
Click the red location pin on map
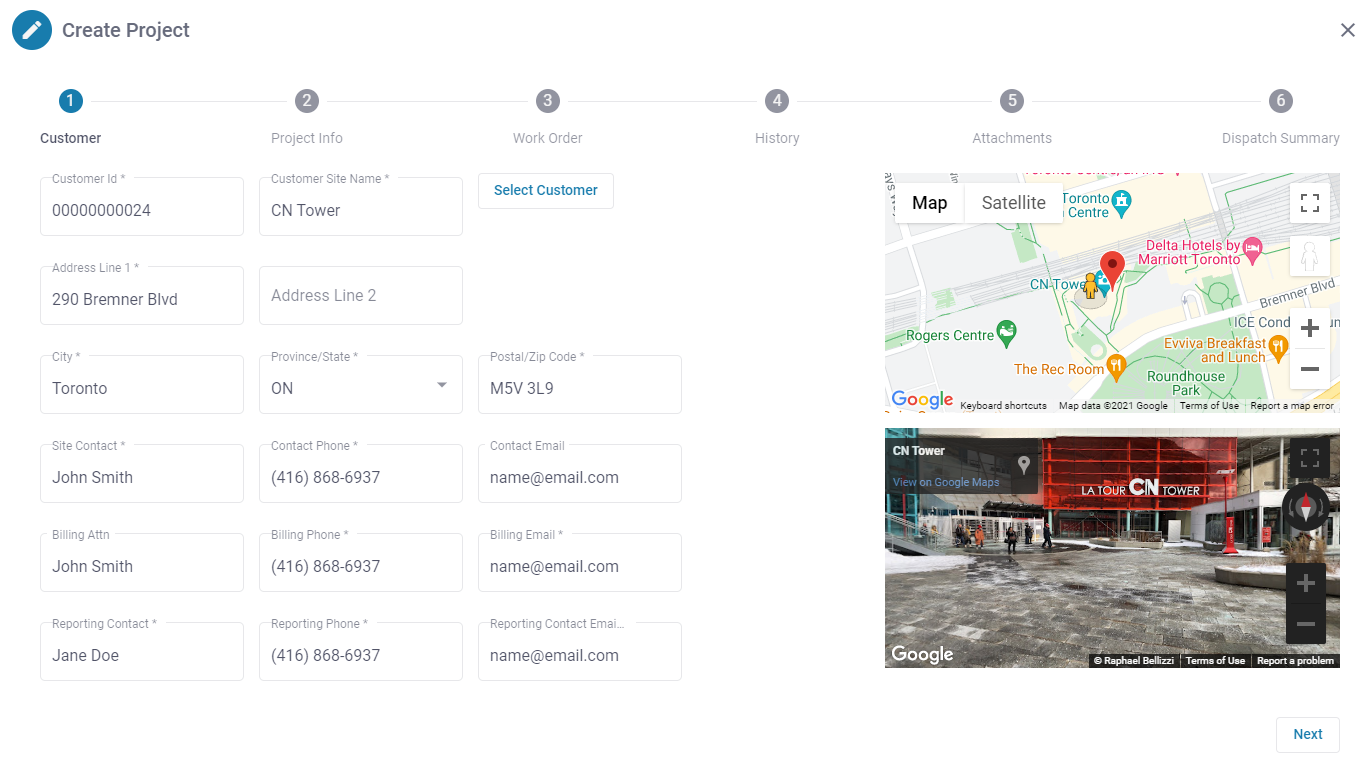pos(1112,269)
